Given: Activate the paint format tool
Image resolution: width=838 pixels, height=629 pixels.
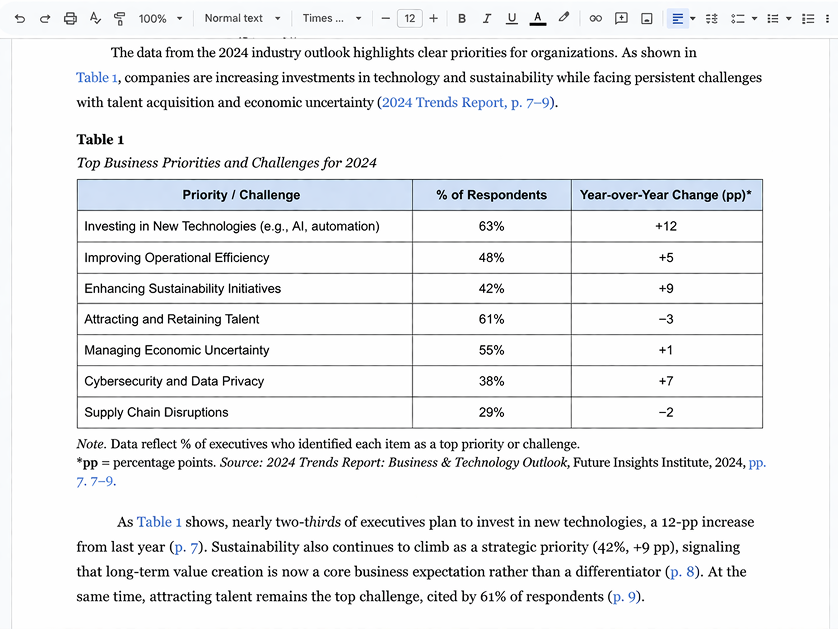Looking at the screenshot, I should (119, 18).
